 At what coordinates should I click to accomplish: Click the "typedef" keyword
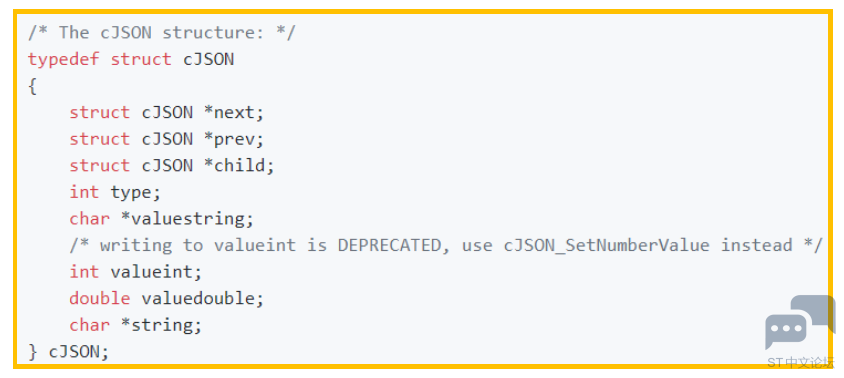click(64, 59)
